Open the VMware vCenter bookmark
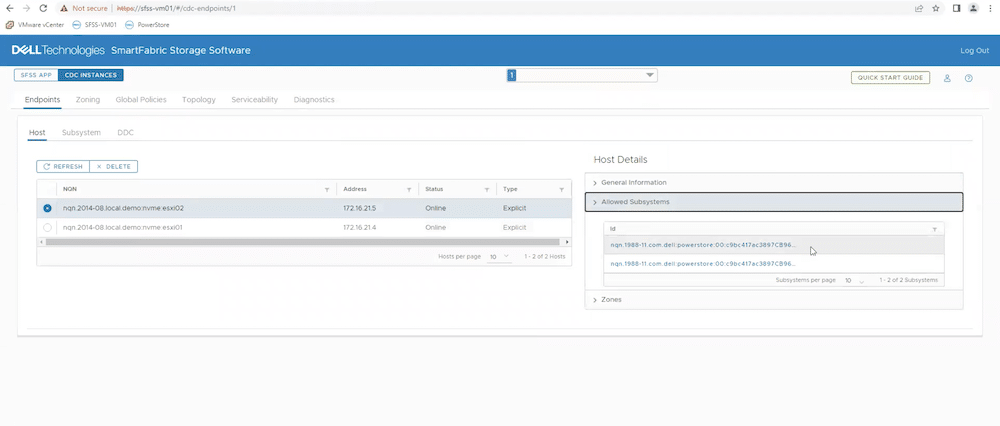The width and height of the screenshot is (1000, 426). click(x=36, y=25)
